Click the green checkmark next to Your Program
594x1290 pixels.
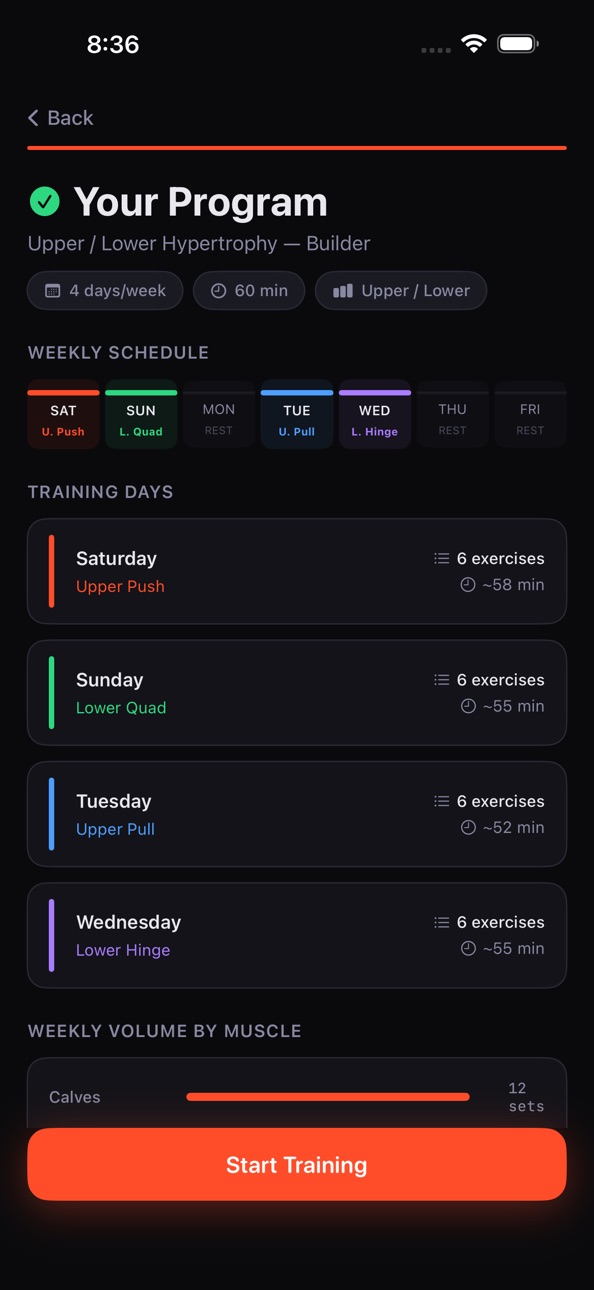point(44,202)
